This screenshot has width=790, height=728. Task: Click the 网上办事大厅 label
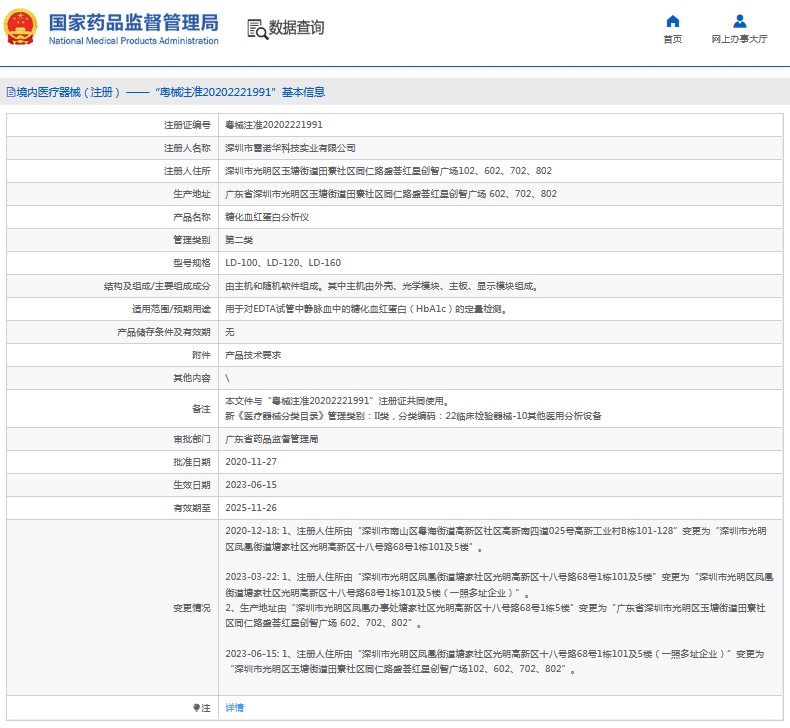[x=740, y=39]
